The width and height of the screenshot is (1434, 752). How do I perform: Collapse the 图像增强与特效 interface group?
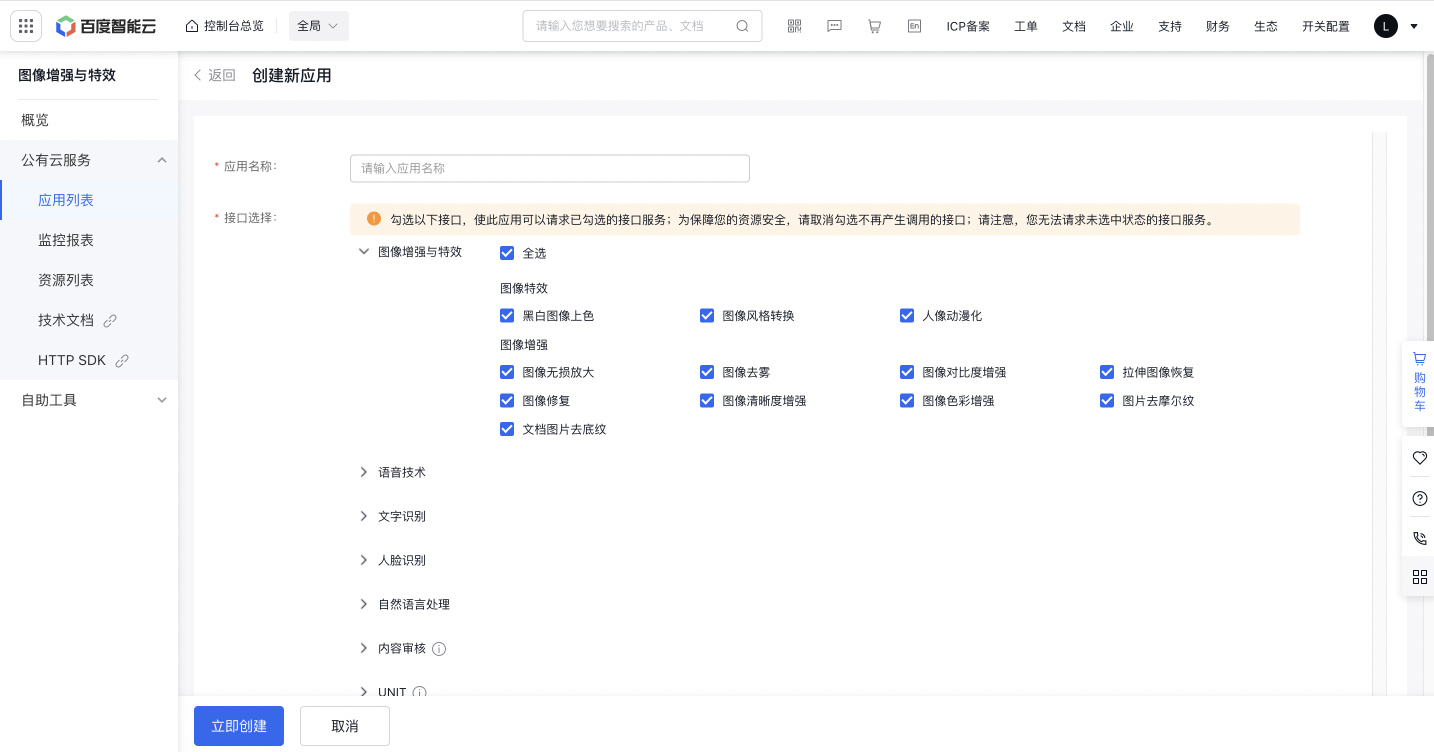364,252
